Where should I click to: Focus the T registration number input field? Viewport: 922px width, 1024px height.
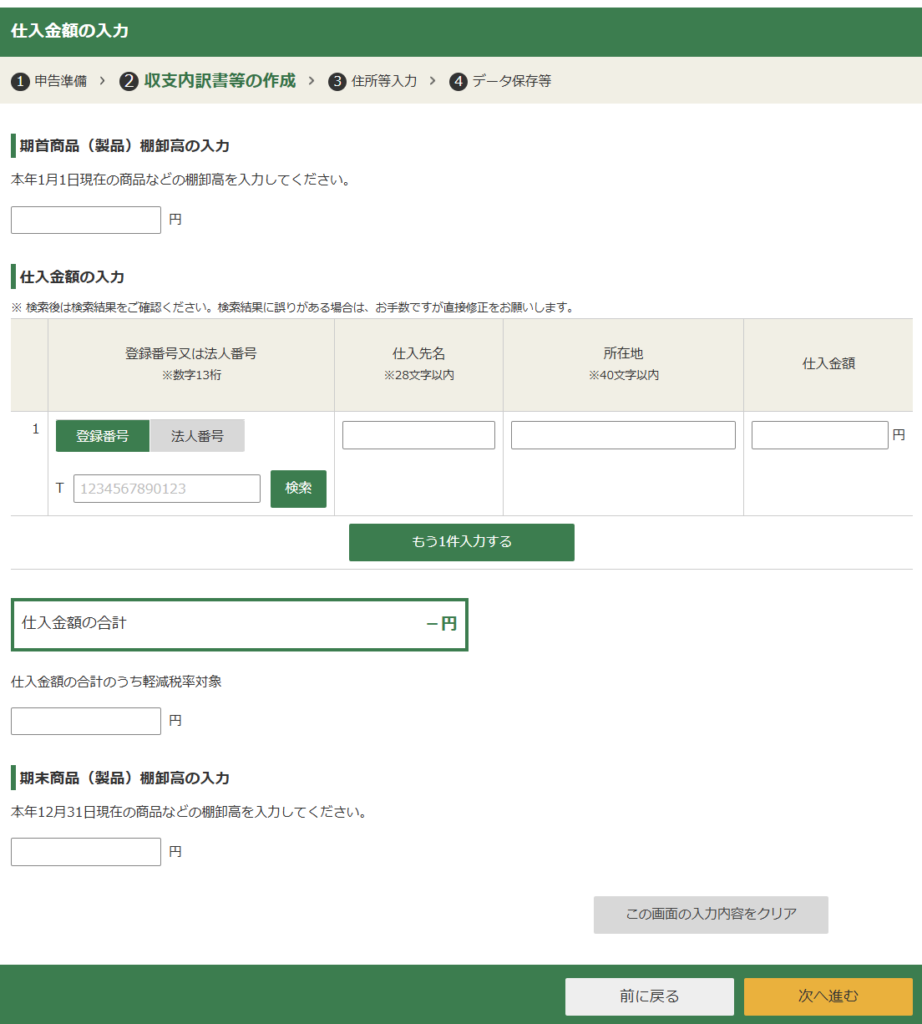point(167,488)
